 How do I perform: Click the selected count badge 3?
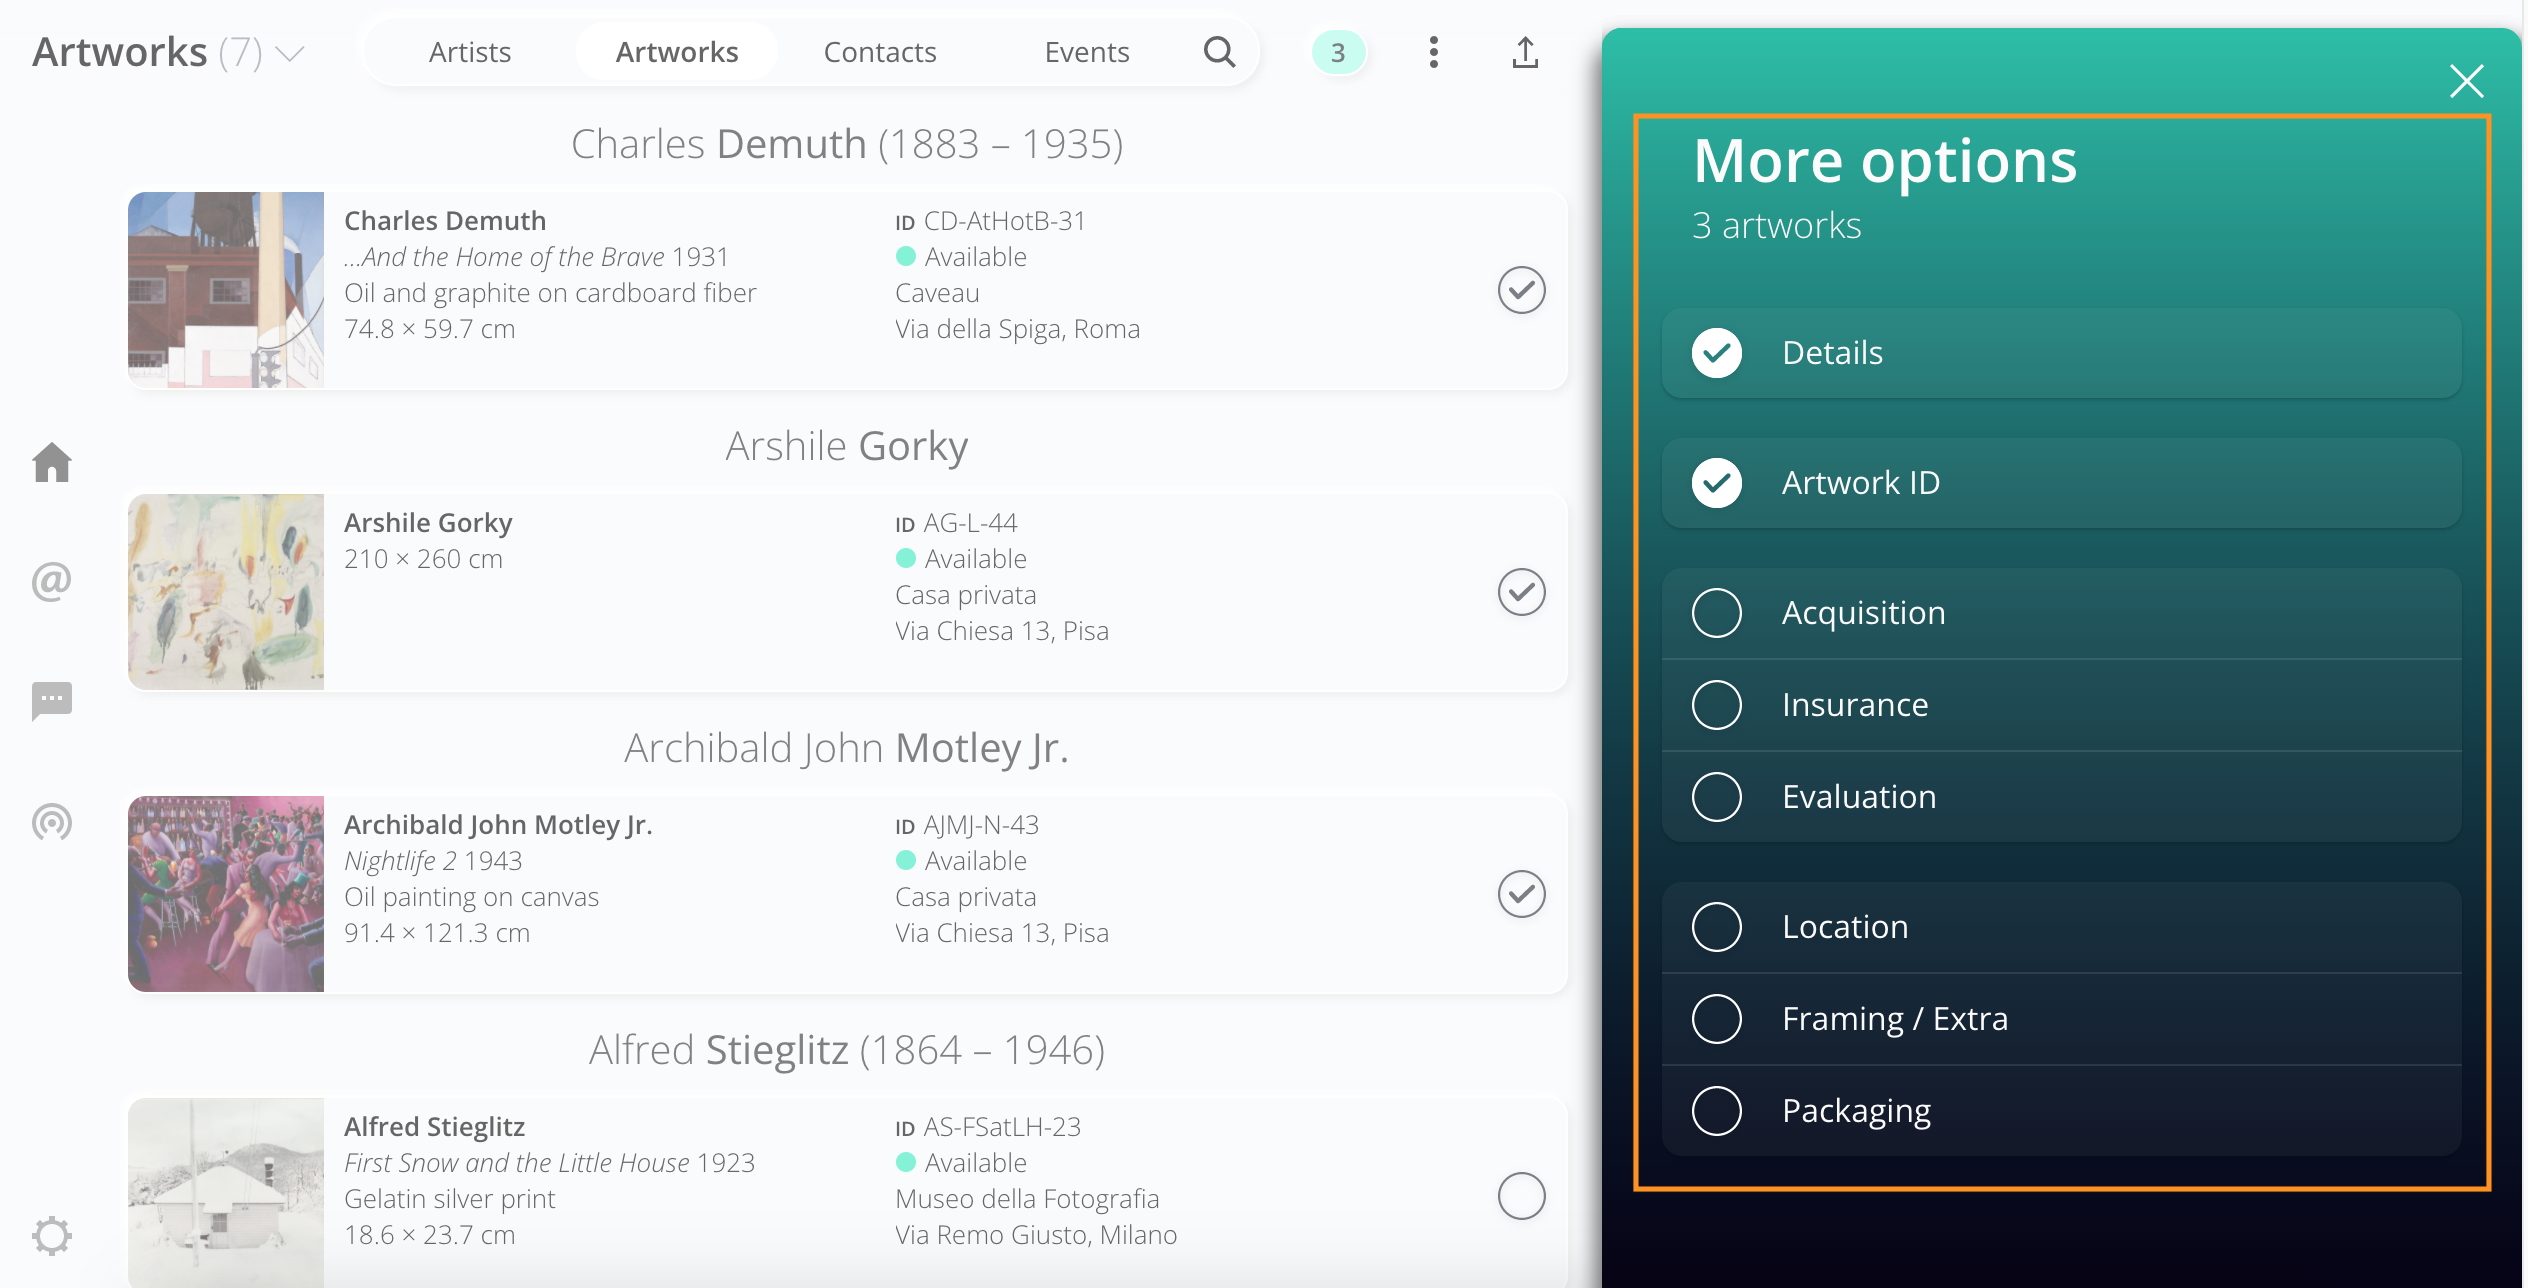(1338, 52)
